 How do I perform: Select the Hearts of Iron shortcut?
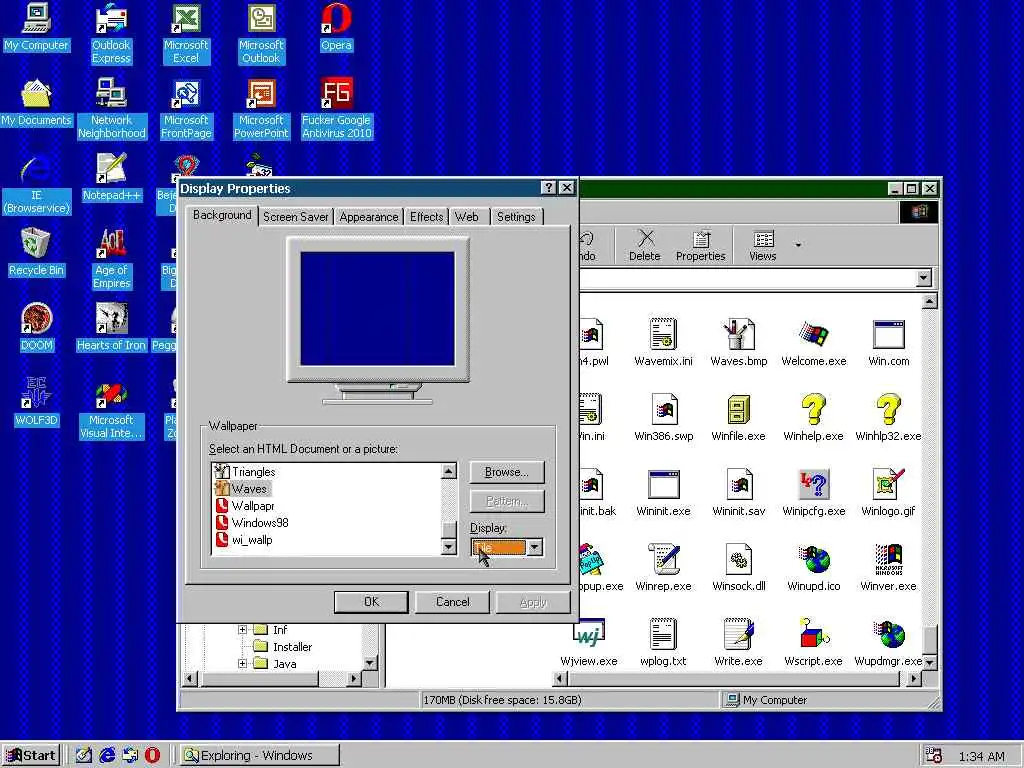pos(111,328)
